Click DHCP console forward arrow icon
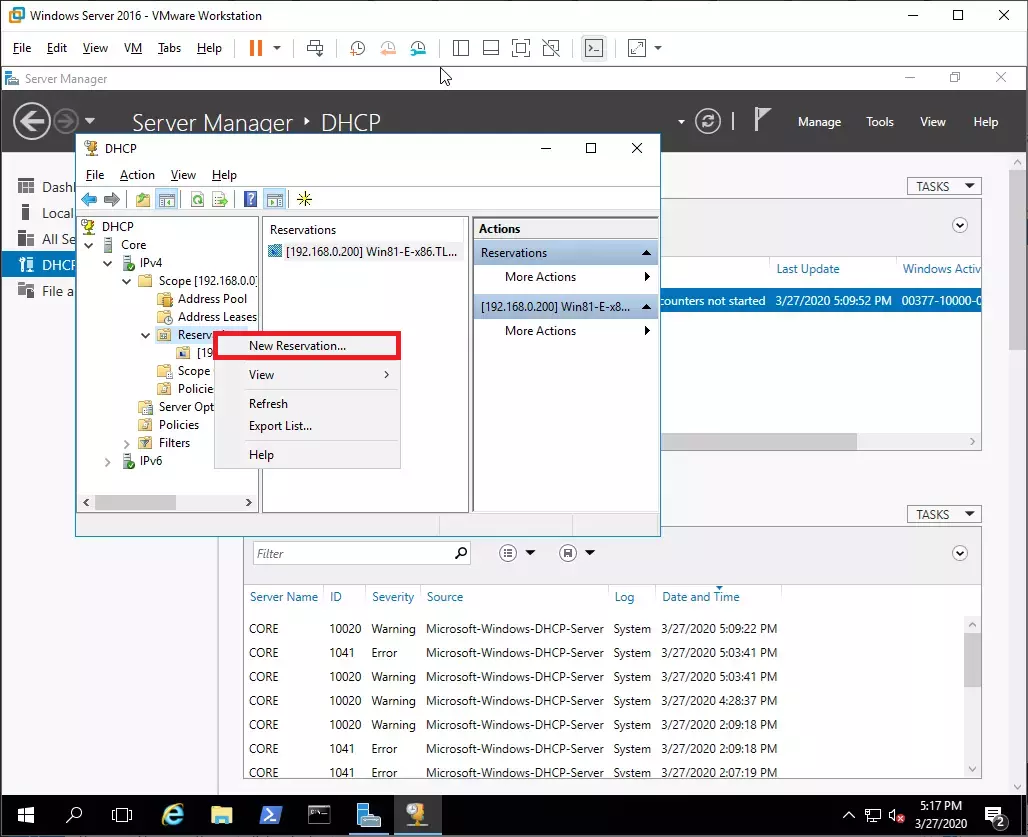1028x837 pixels. click(x=112, y=199)
